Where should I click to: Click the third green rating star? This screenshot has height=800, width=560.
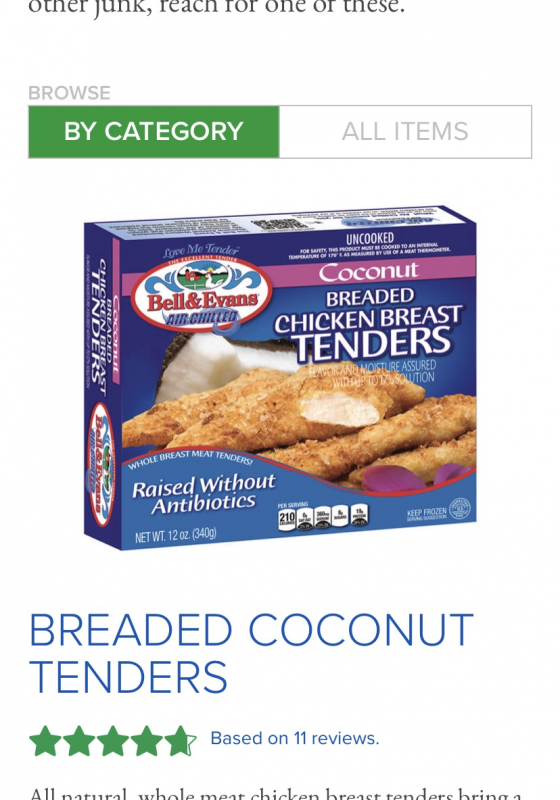click(113, 740)
